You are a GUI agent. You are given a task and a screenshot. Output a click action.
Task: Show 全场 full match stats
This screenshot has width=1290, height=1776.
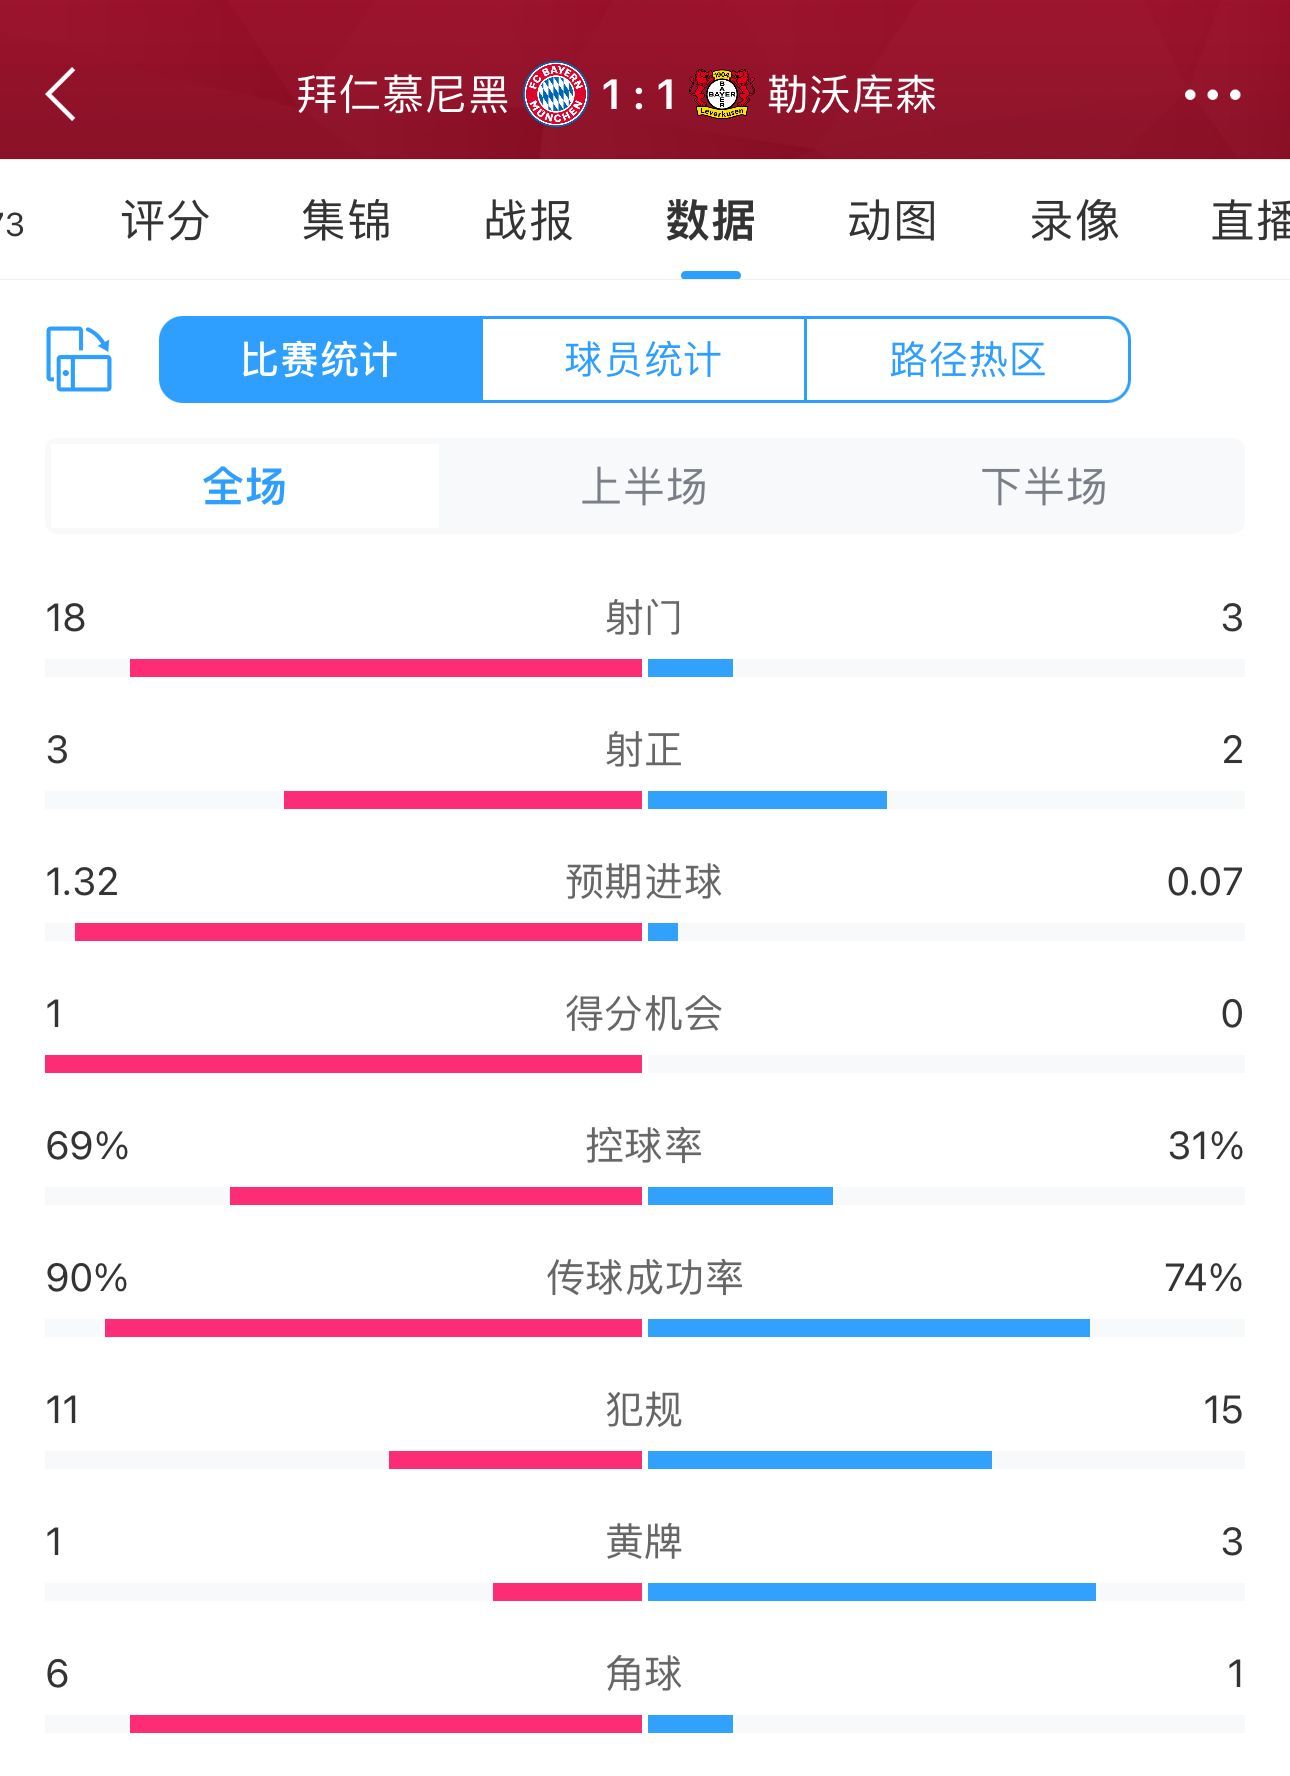coord(245,487)
